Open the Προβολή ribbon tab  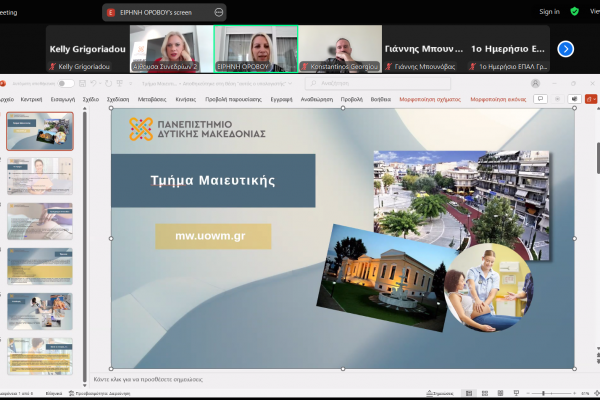(x=352, y=99)
